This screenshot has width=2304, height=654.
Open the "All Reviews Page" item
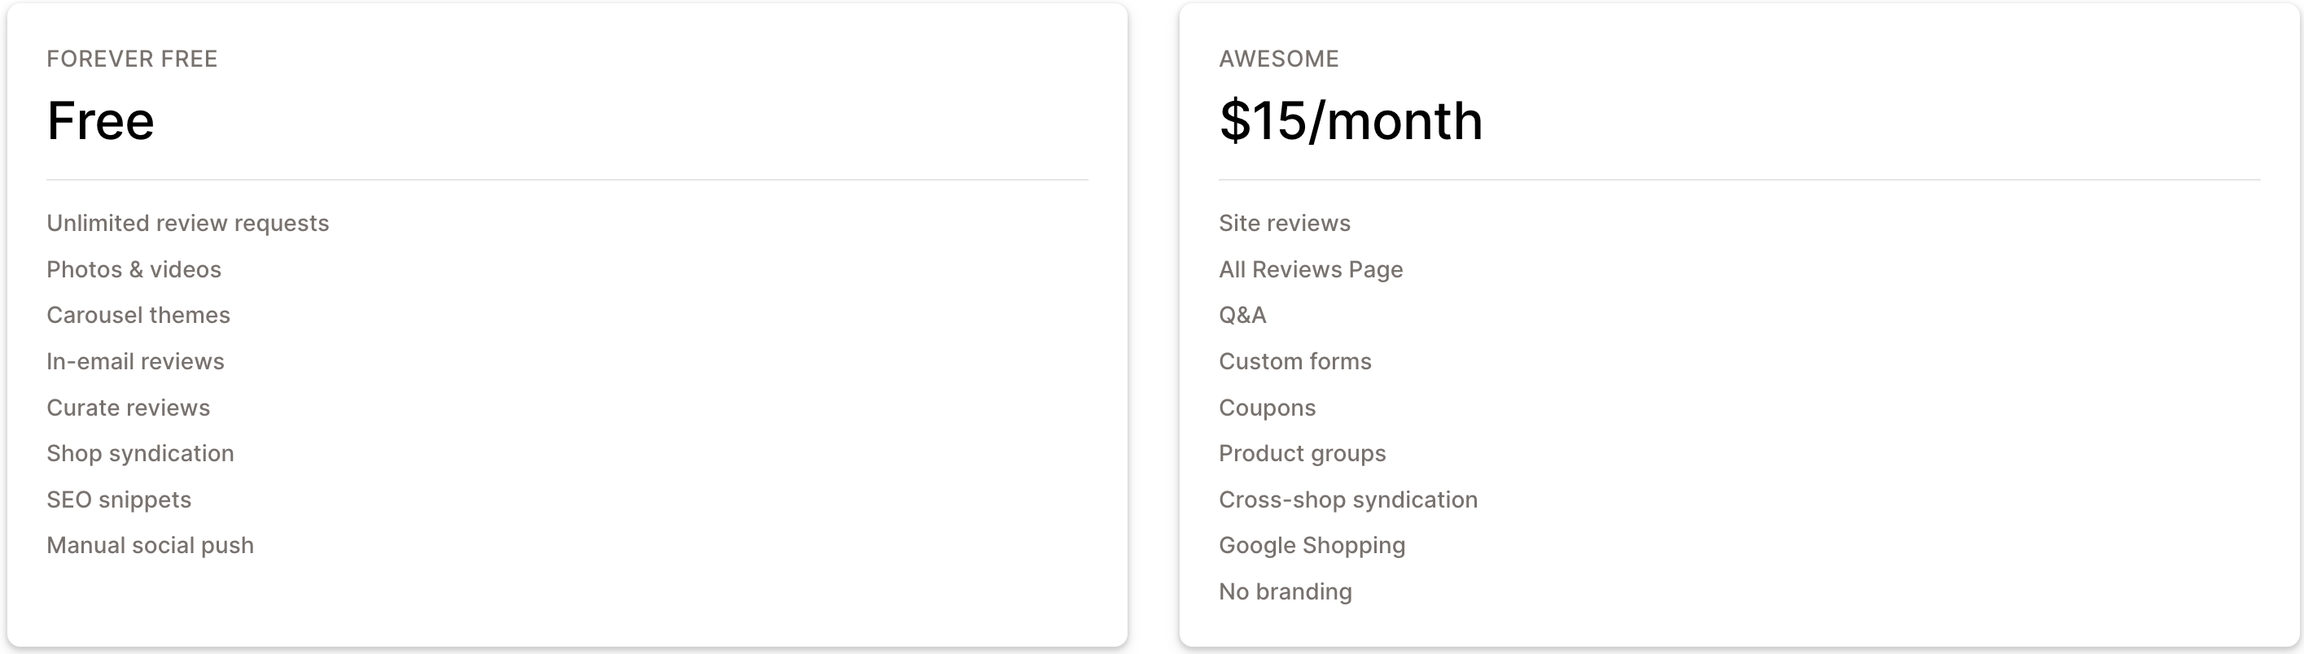pos(1310,269)
